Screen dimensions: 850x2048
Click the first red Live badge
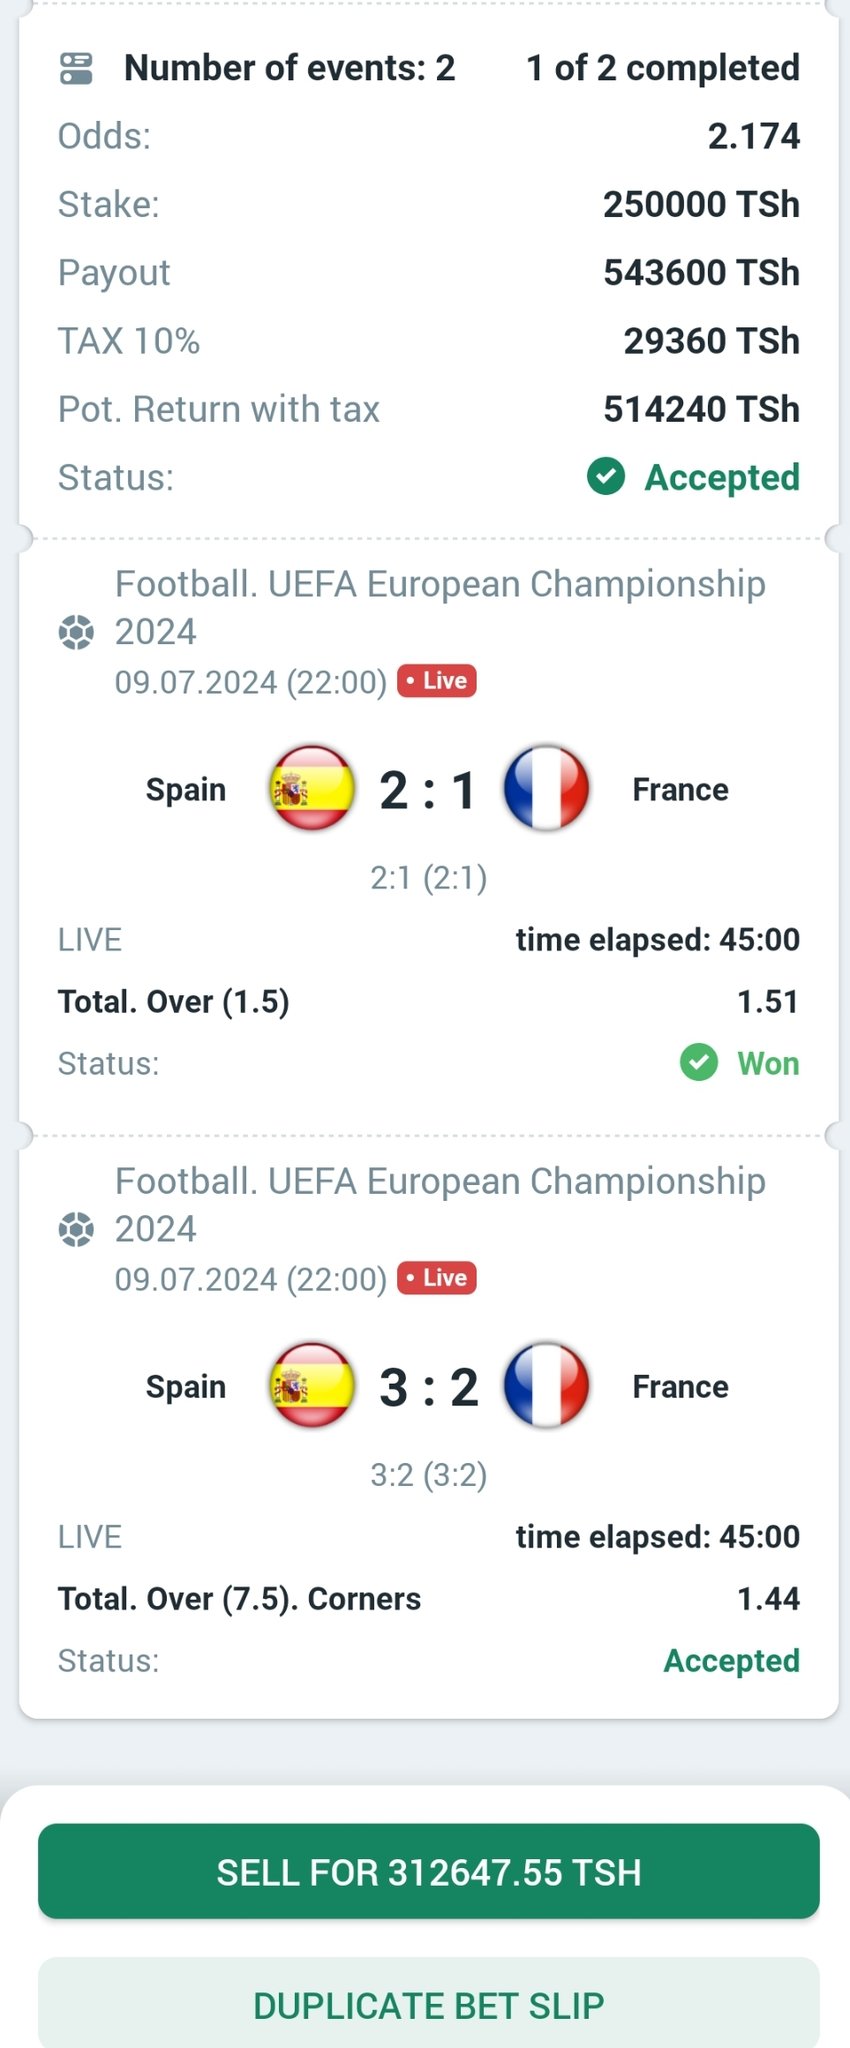437,681
